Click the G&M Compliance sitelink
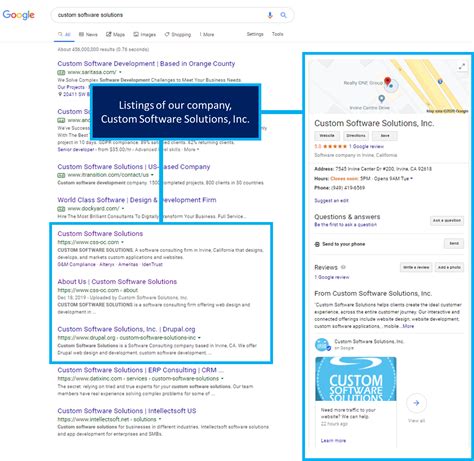Image resolution: width=474 pixels, height=461 pixels. pyautogui.click(x=76, y=265)
